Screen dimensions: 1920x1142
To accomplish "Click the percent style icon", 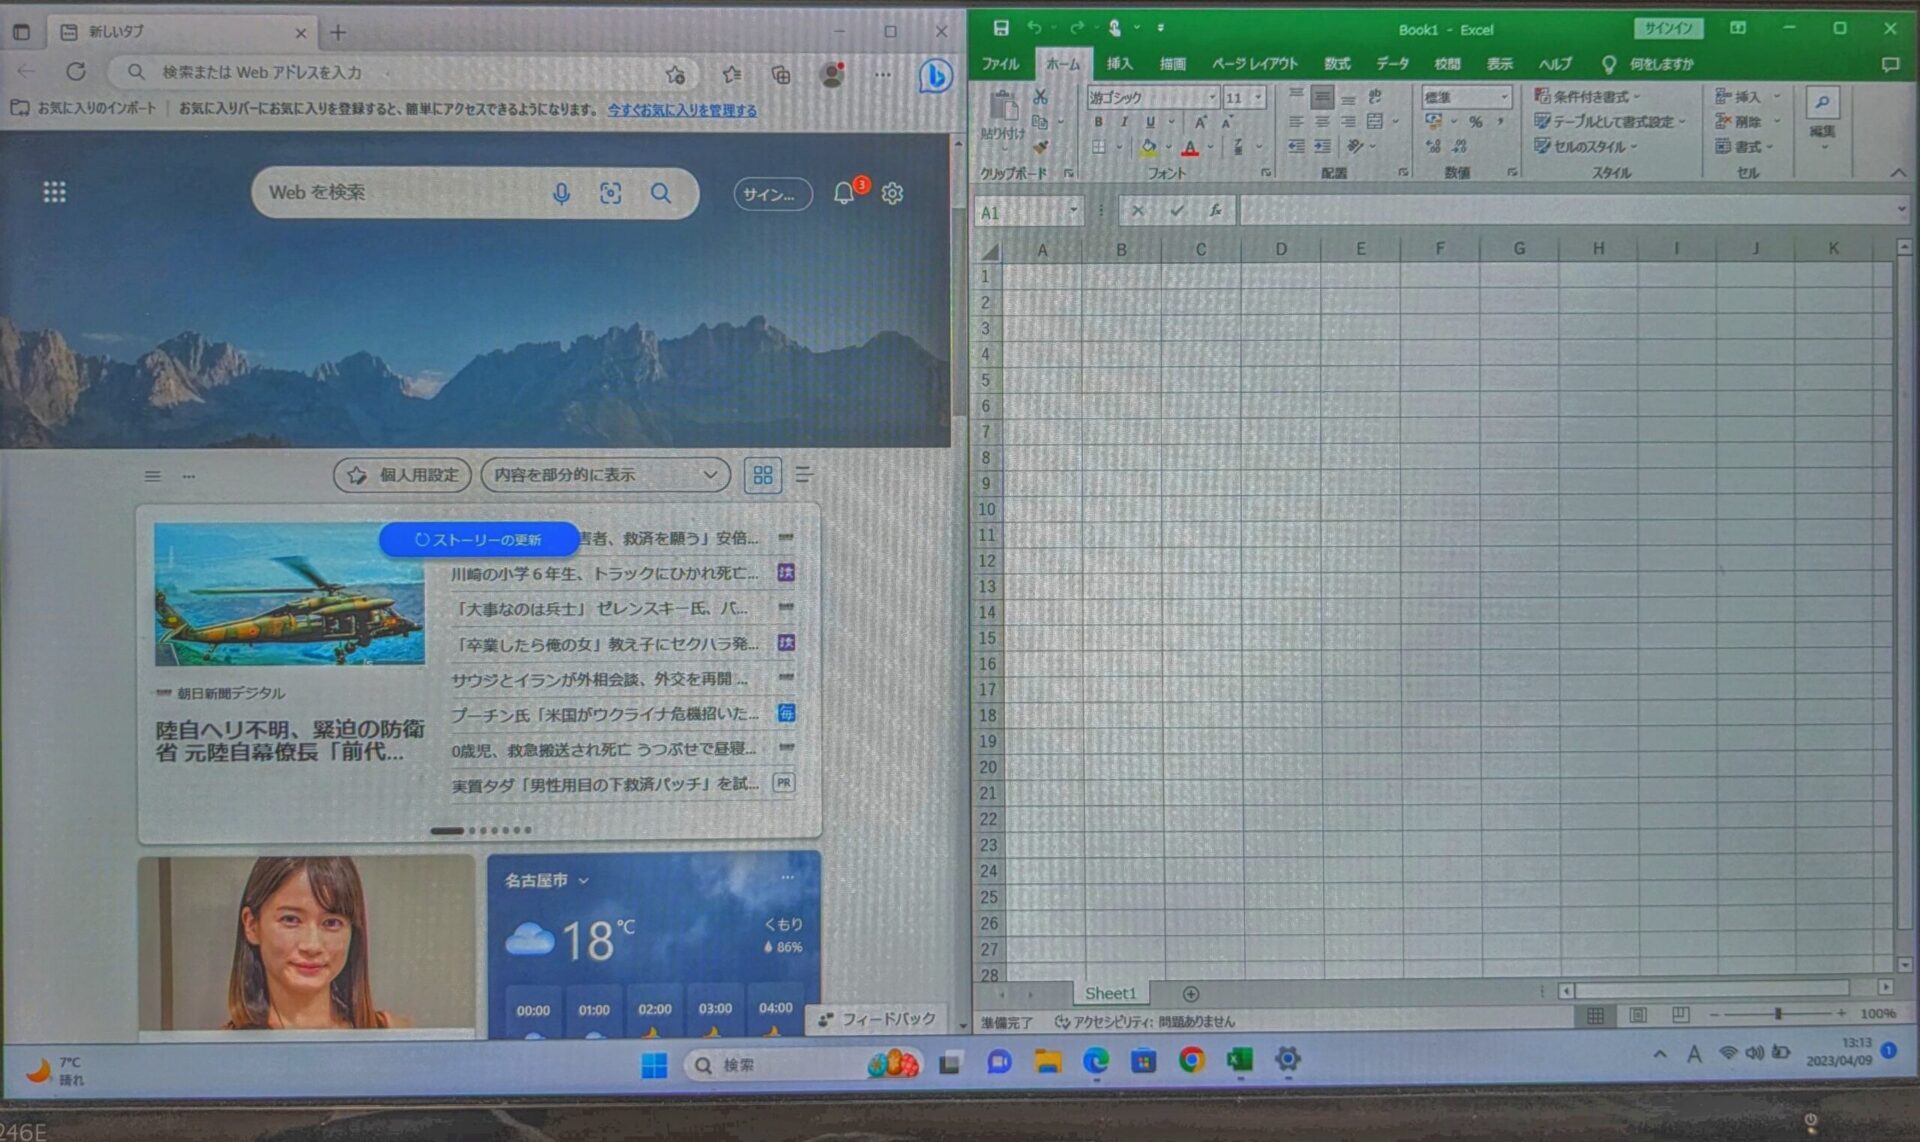I will pyautogui.click(x=1475, y=121).
